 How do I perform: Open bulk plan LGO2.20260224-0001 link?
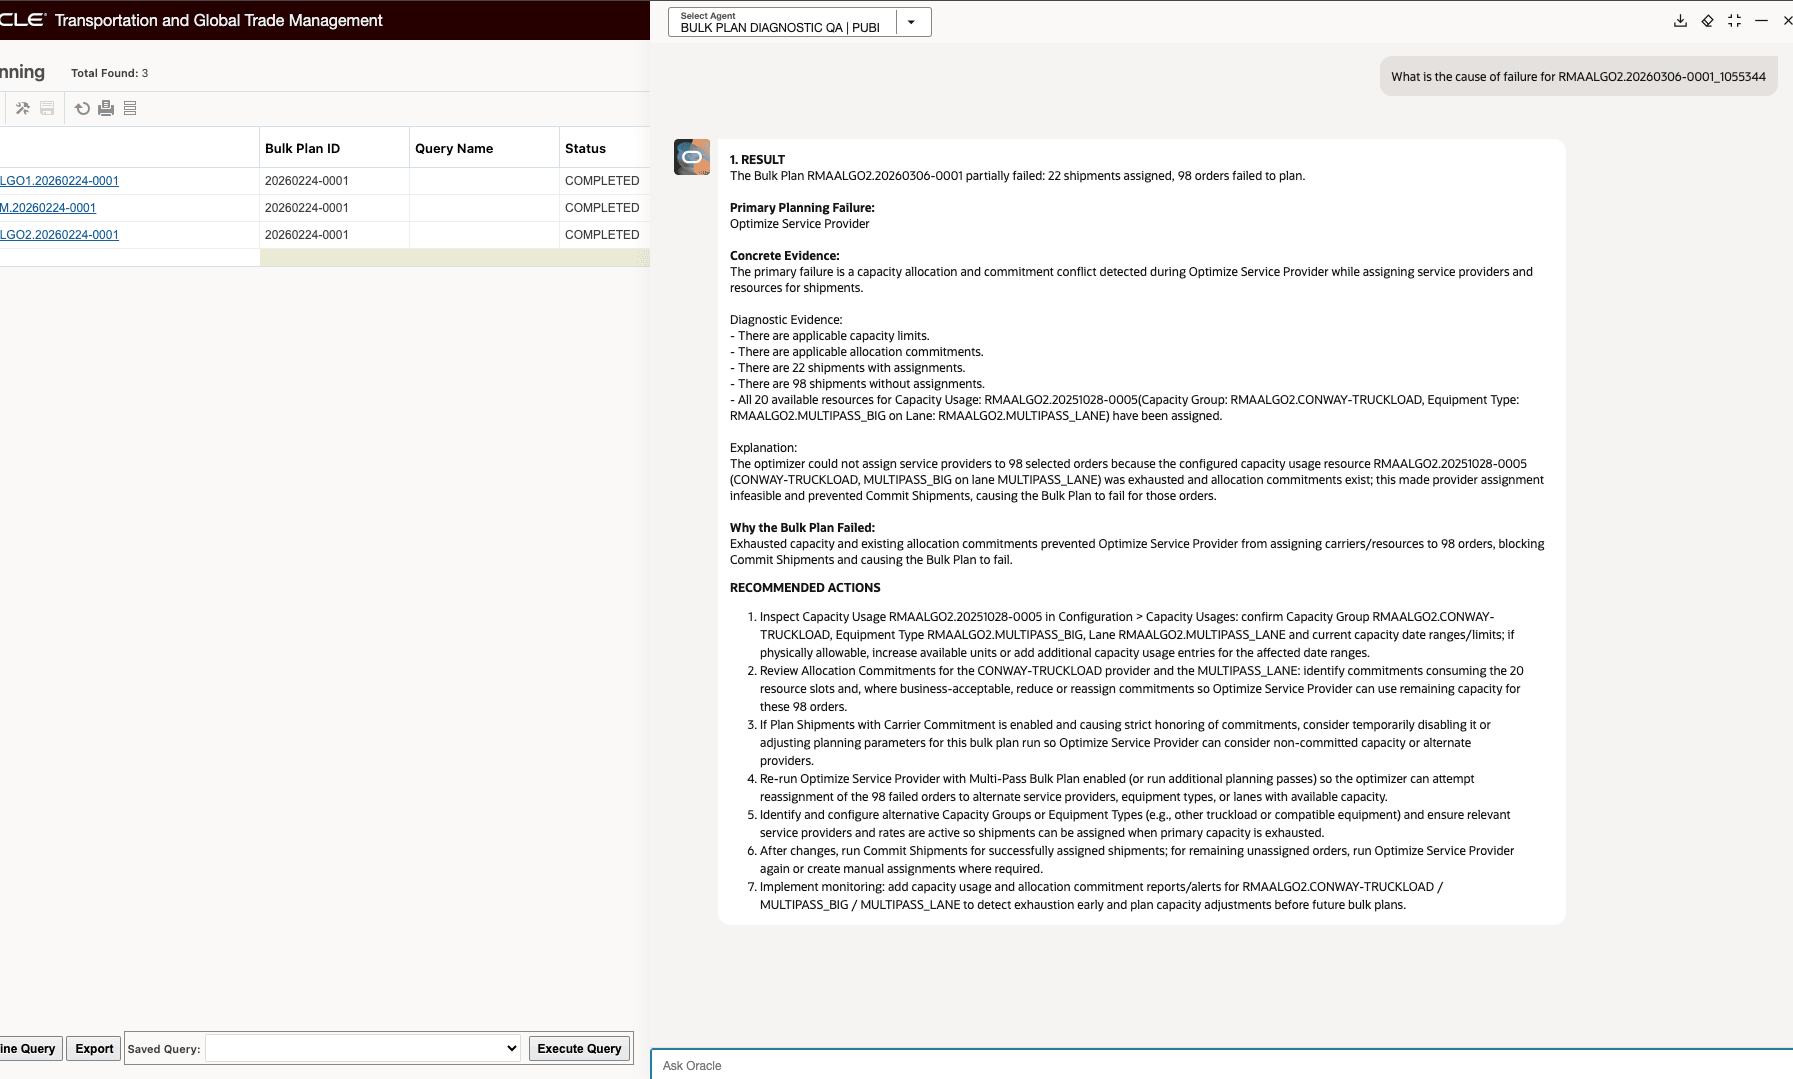coord(60,234)
